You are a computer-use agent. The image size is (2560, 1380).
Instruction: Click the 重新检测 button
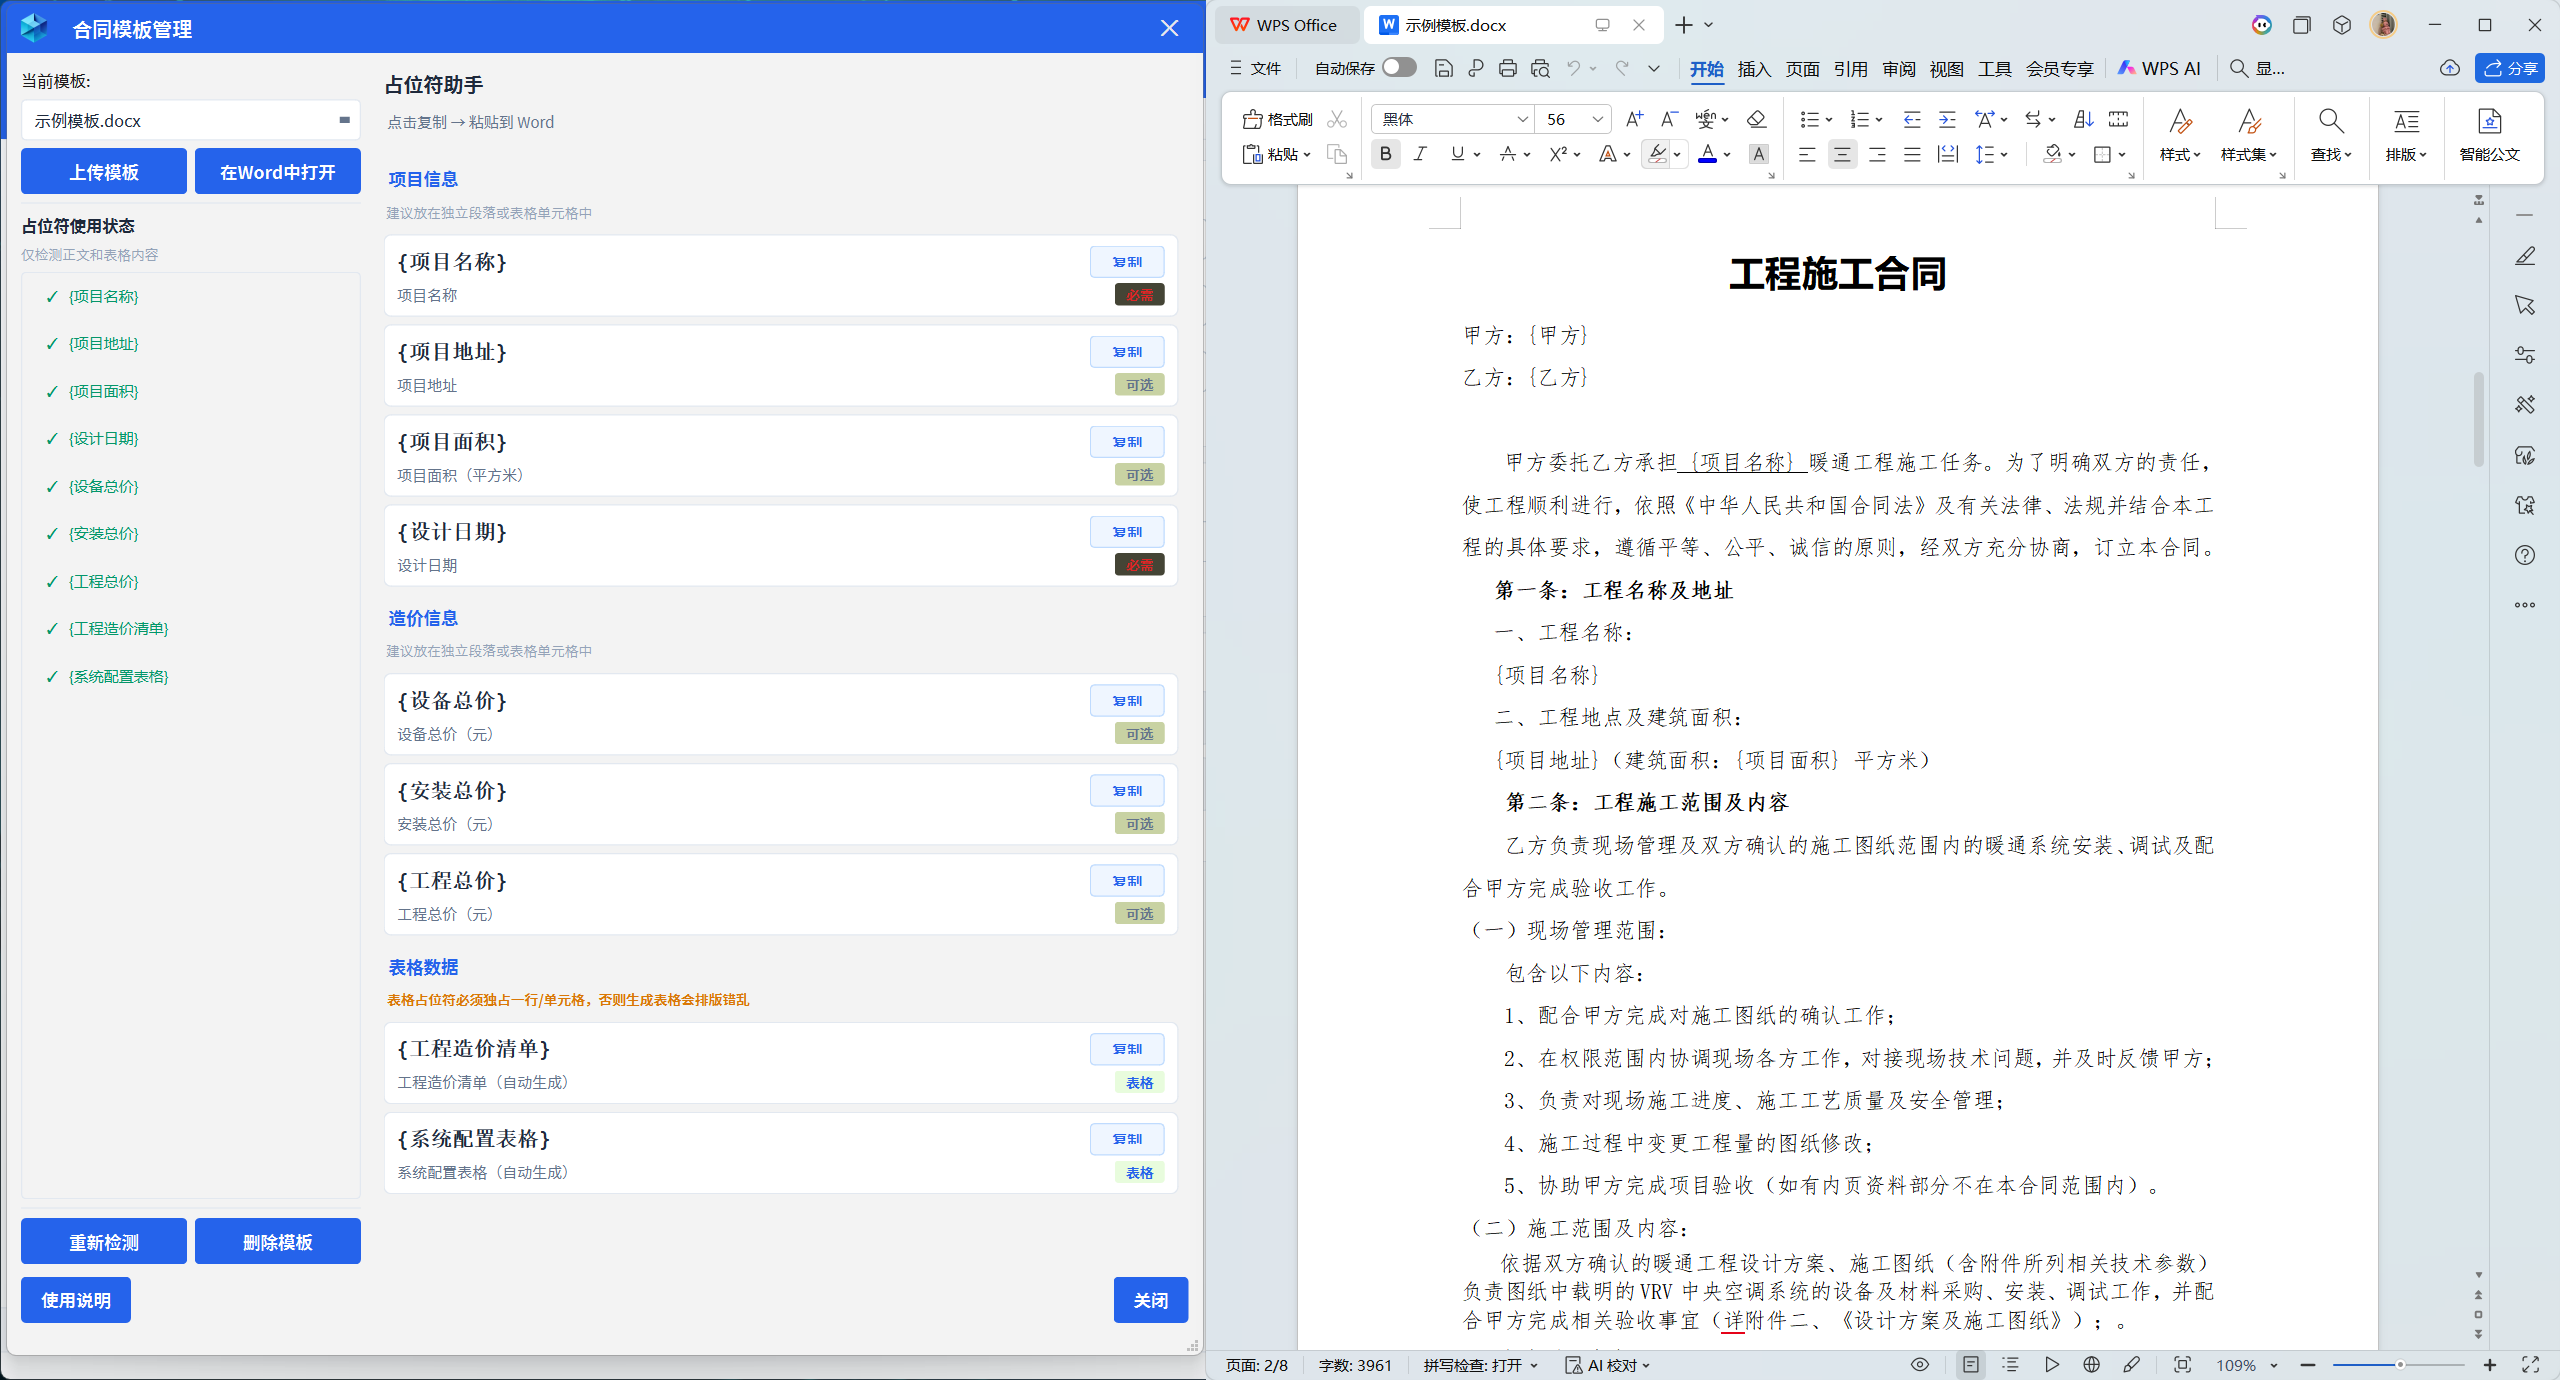[103, 1241]
